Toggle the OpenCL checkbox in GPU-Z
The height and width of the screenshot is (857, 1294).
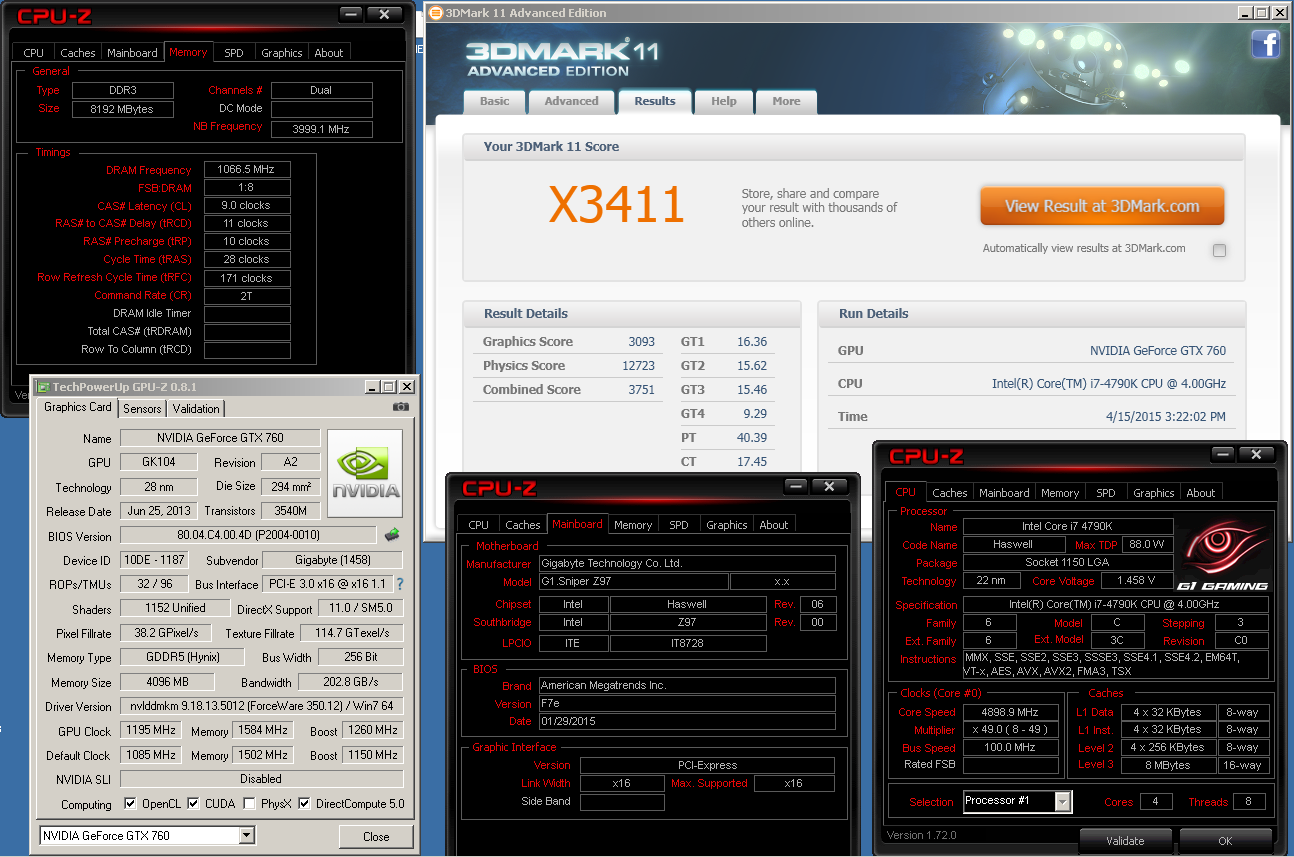click(130, 803)
